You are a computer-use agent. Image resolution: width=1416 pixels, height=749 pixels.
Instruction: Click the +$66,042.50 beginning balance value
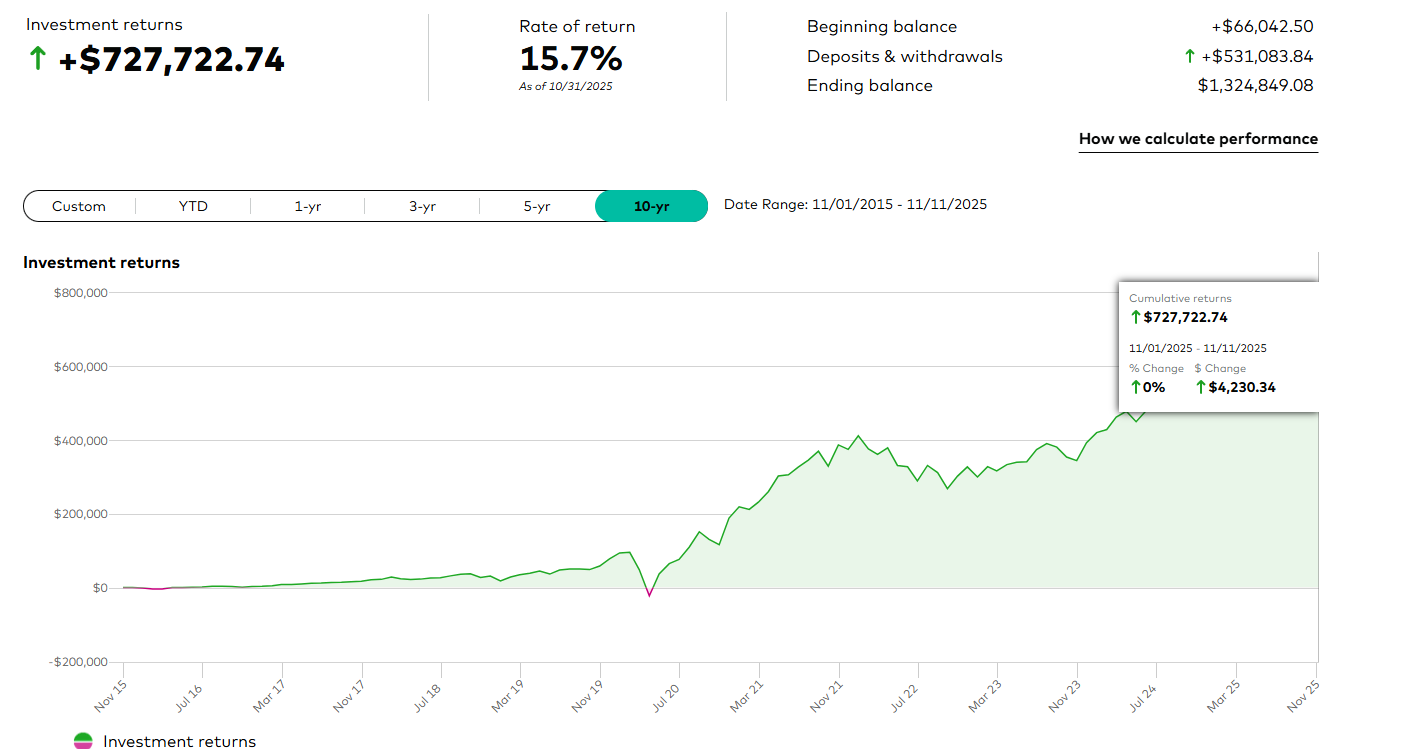pyautogui.click(x=1261, y=27)
